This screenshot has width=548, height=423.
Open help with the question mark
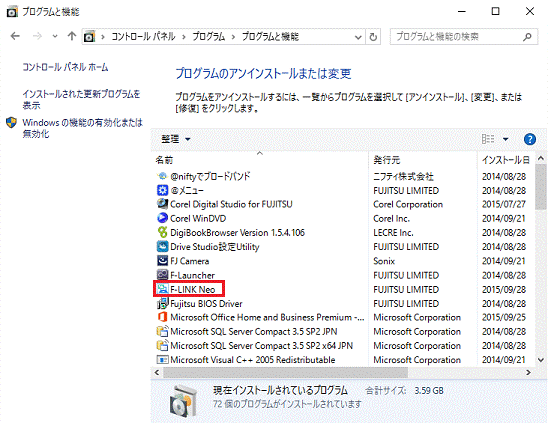pos(530,139)
